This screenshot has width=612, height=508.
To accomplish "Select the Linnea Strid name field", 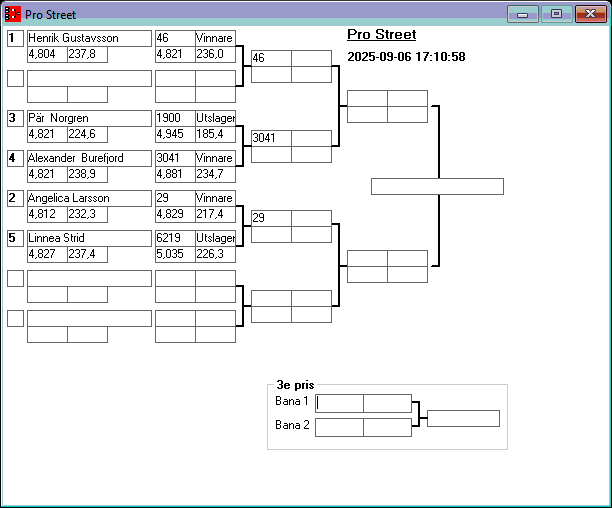I will click(88, 238).
